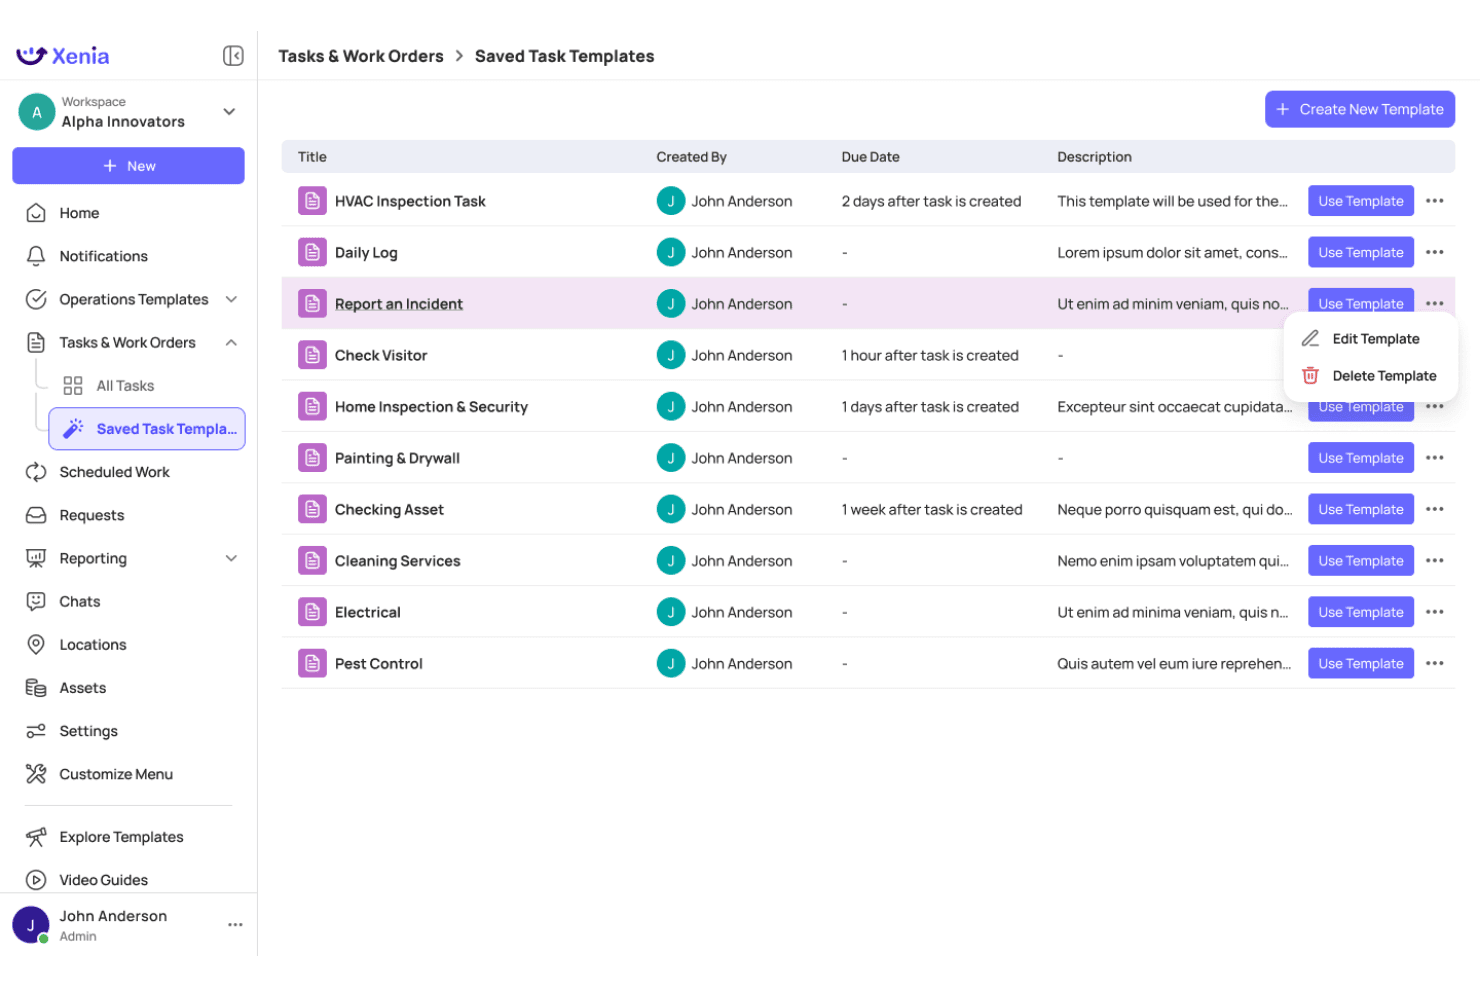Screen dimensions: 1480x987
Task: Use Template for Daily Log row
Action: click(x=1361, y=252)
